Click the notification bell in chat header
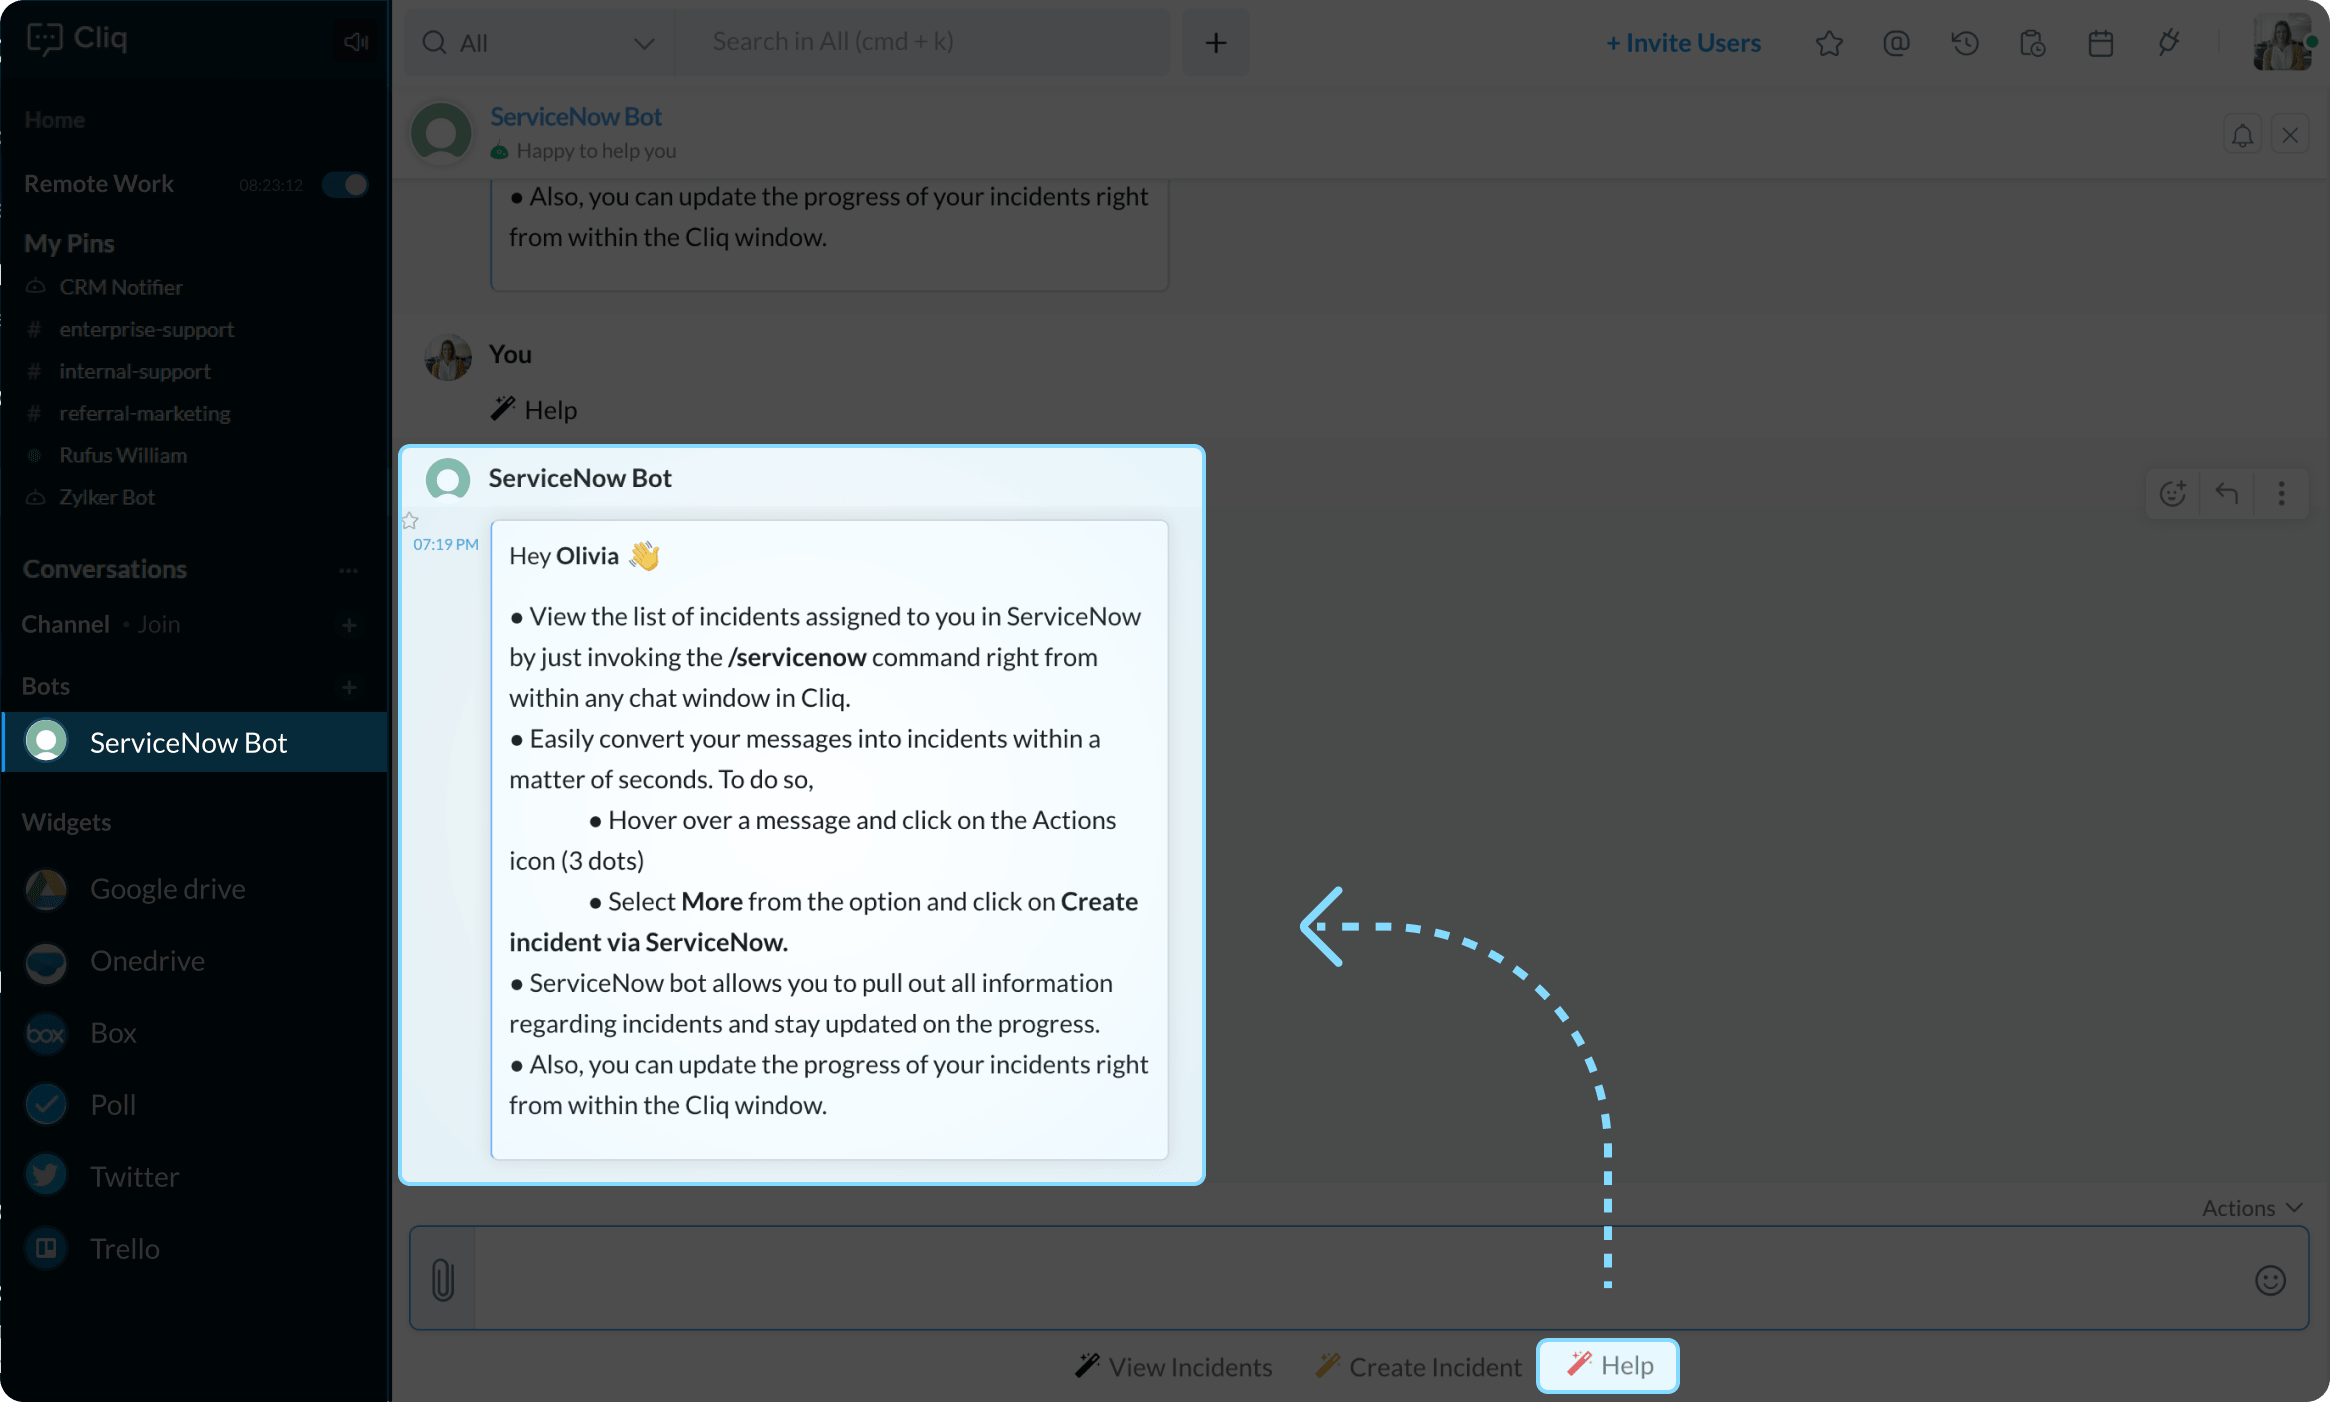The width and height of the screenshot is (2330, 1402). pos(2242,135)
